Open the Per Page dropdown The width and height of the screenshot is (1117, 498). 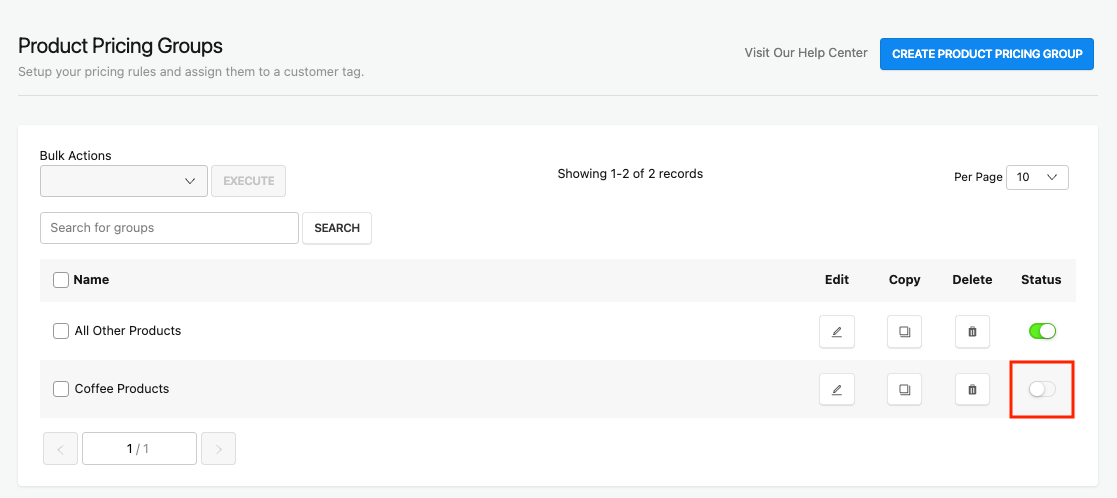tap(1037, 177)
